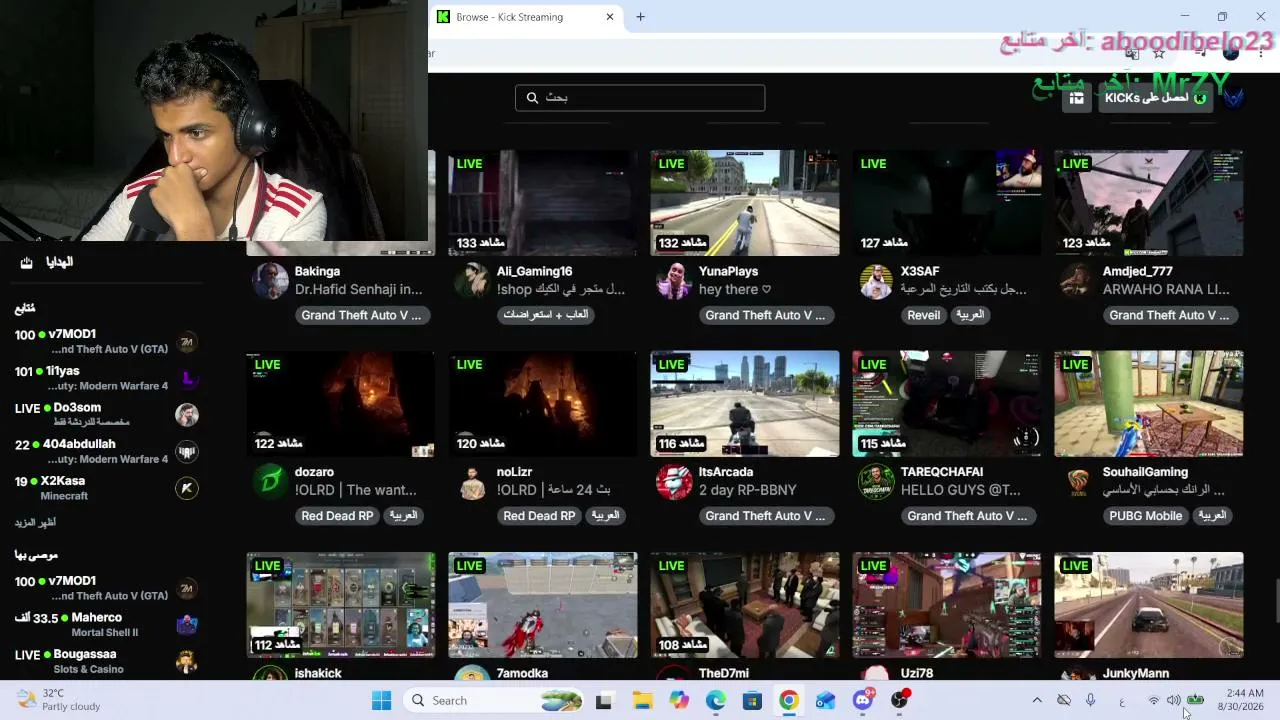The image size is (1280, 720).
Task: Launch File Explorer from the taskbar
Action: (x=641, y=701)
